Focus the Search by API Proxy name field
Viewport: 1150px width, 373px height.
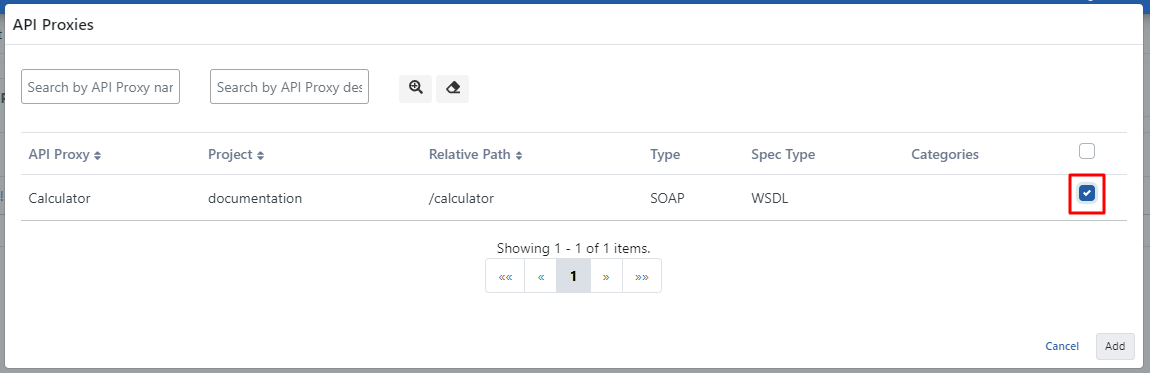(100, 86)
